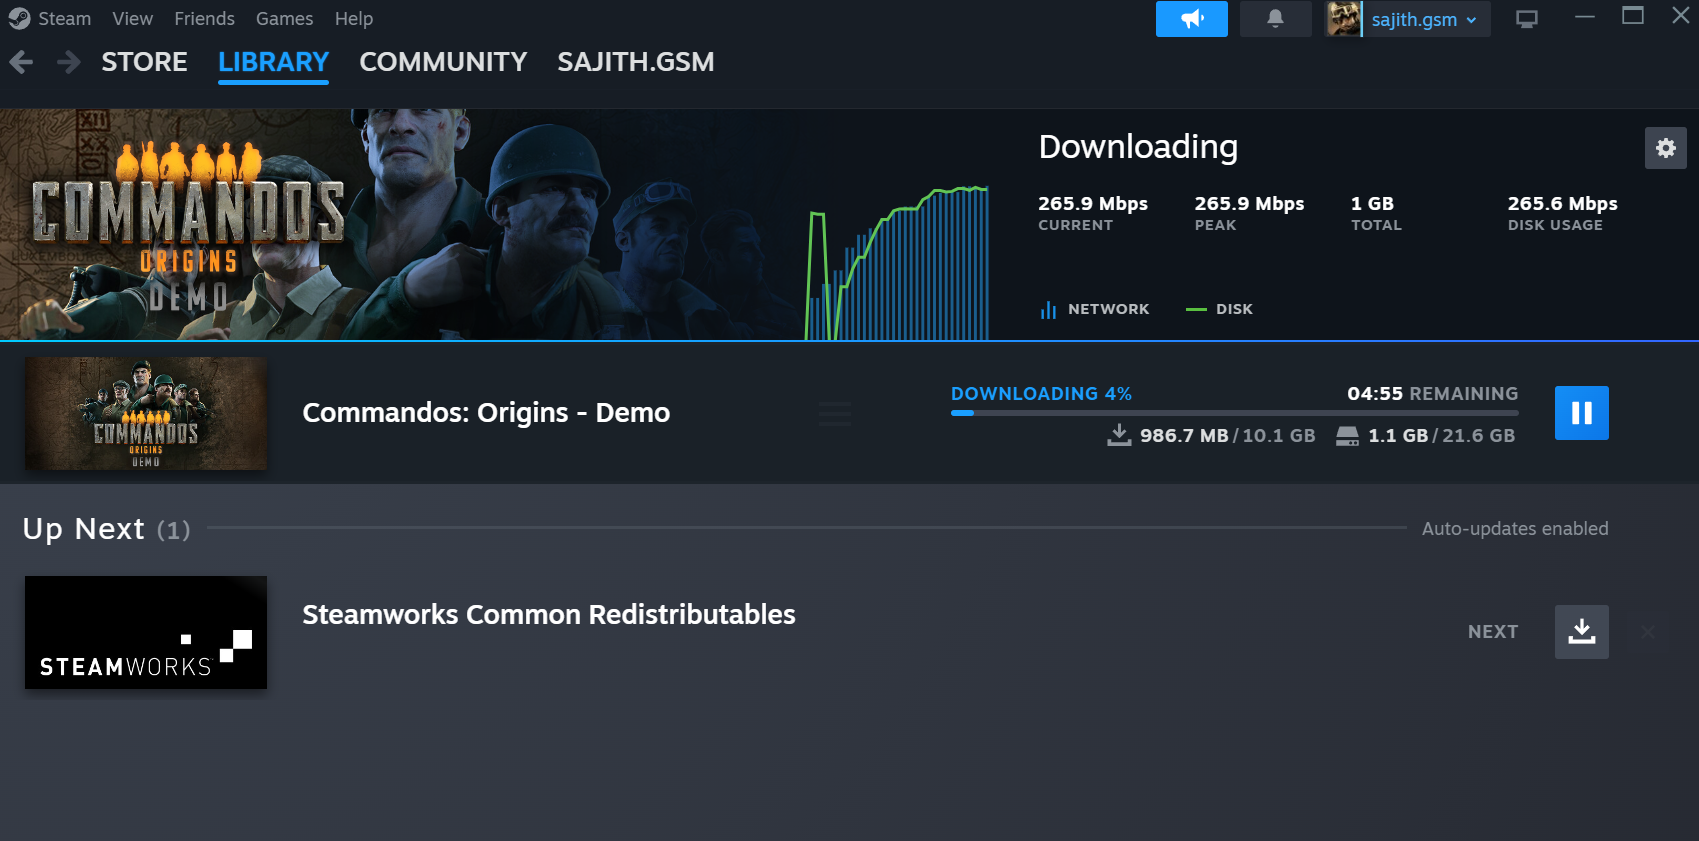
Task: Minimize the Steam window
Action: [x=1585, y=17]
